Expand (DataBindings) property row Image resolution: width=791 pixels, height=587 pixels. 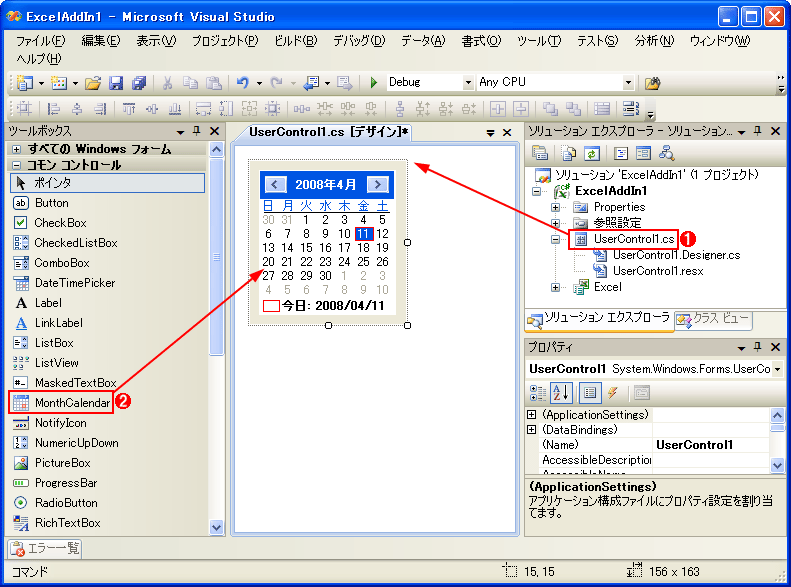(x=532, y=430)
